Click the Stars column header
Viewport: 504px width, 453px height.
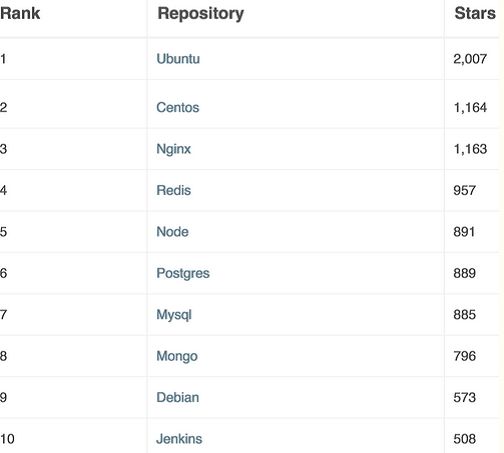475,13
